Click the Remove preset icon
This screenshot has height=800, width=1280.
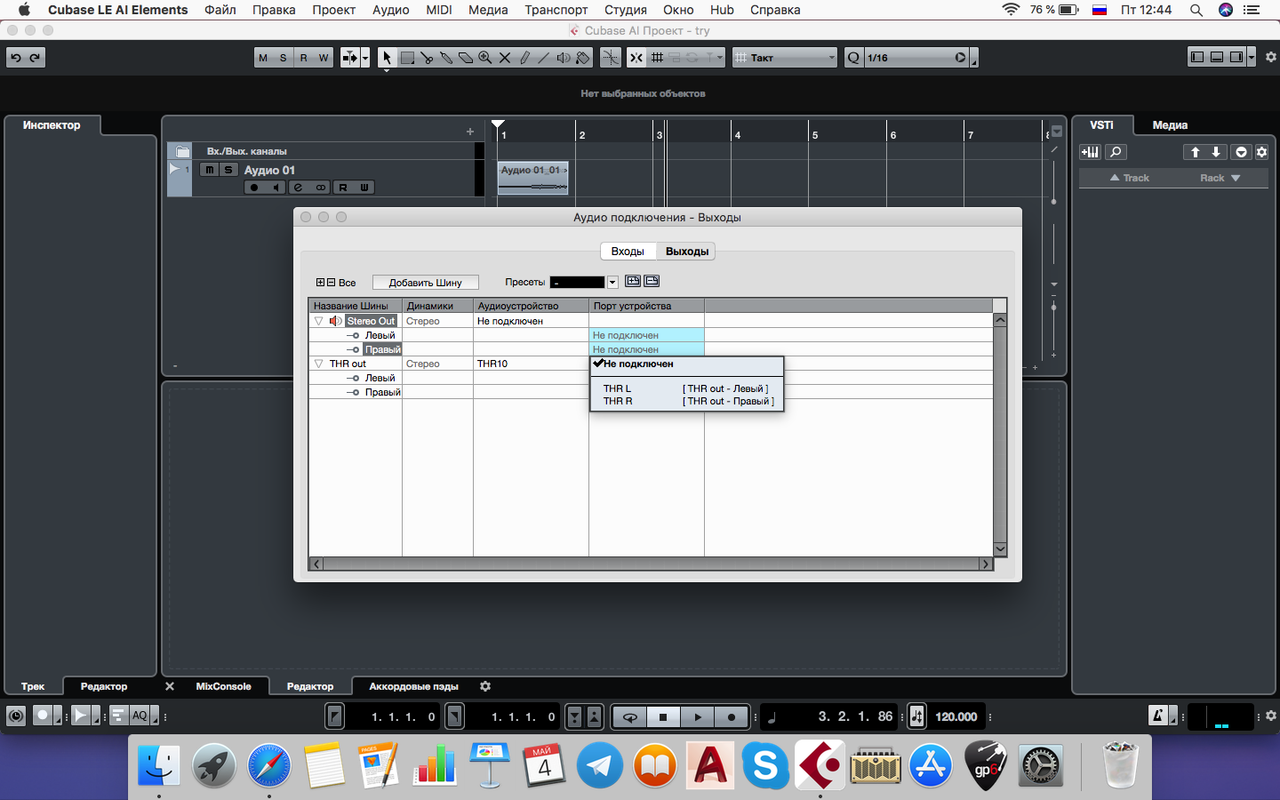point(651,282)
